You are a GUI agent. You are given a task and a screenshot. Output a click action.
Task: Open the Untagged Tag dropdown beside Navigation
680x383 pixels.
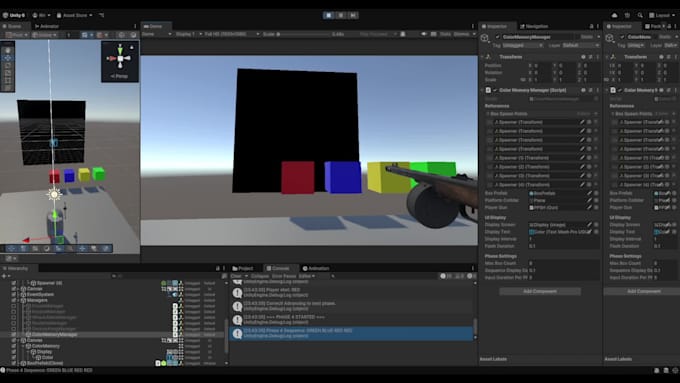coord(523,45)
